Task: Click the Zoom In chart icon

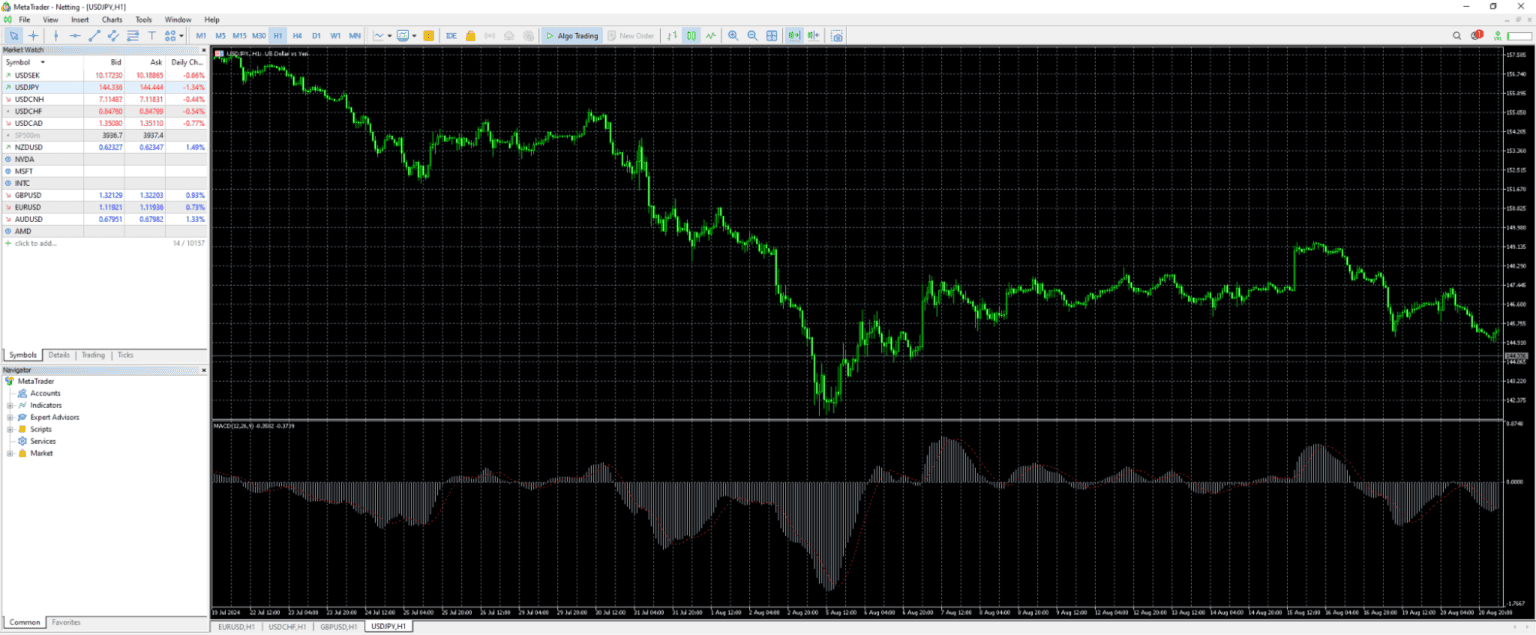Action: [x=734, y=35]
